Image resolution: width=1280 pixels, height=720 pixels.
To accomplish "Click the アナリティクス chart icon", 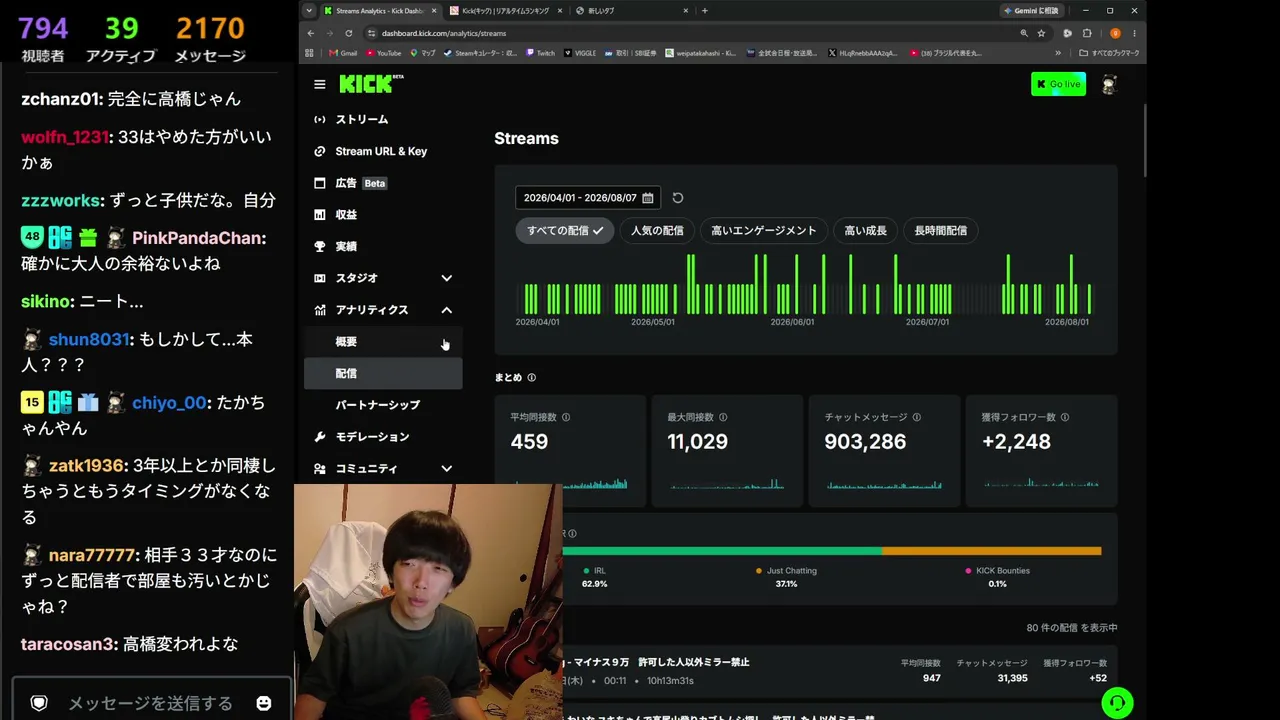I will tap(319, 310).
